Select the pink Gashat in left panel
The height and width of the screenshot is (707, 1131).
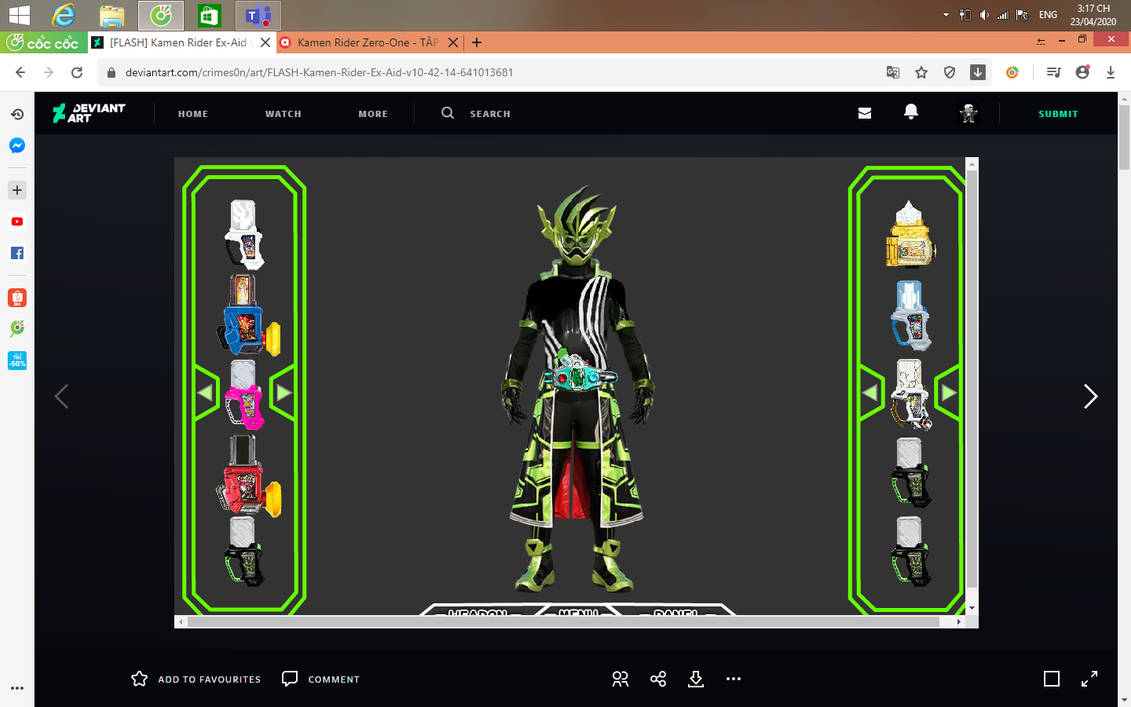244,395
